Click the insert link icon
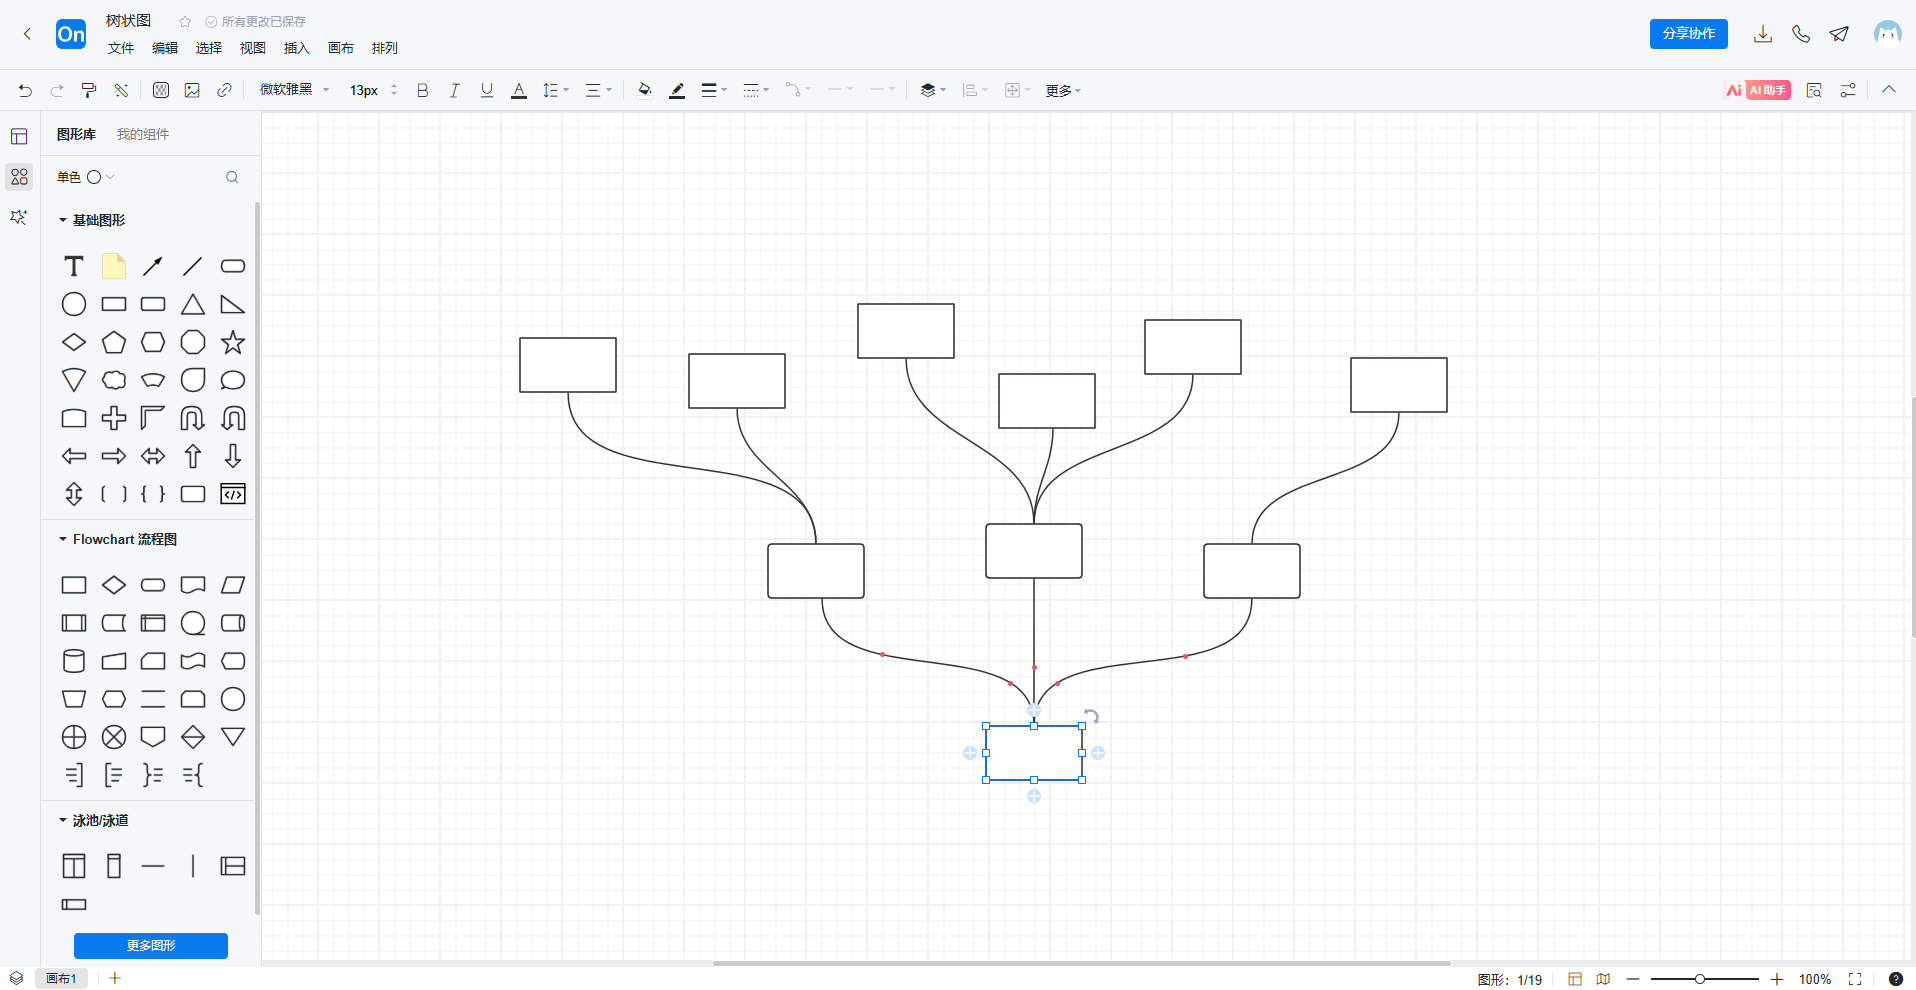 pos(224,91)
